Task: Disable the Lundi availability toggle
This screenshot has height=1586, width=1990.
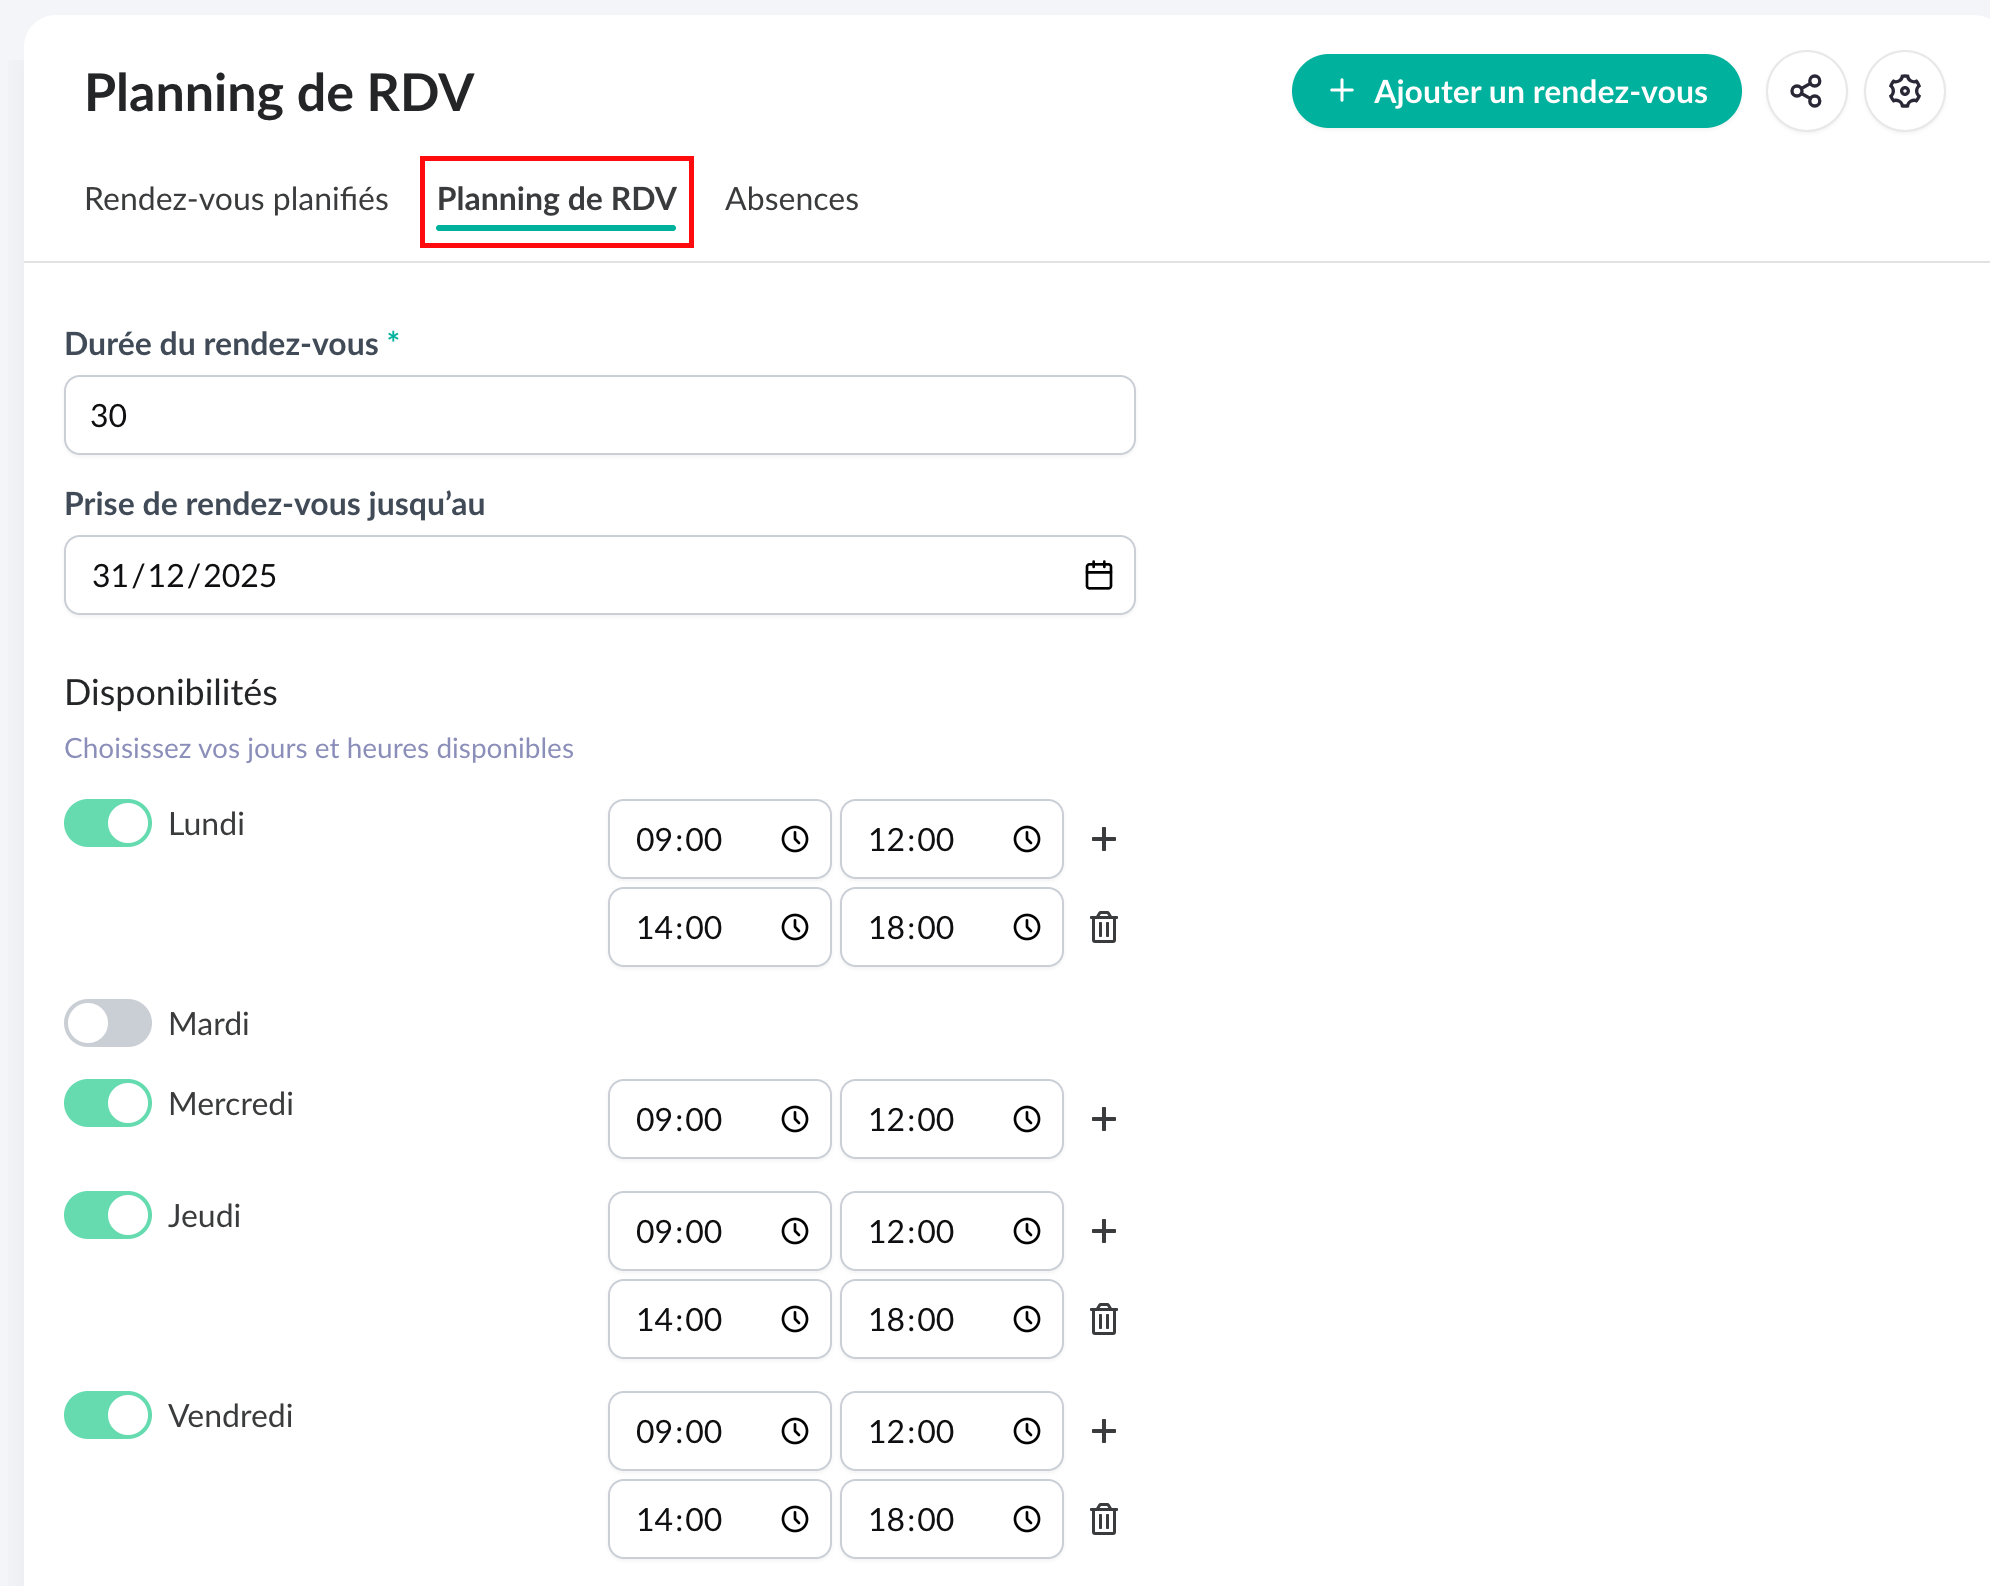Action: [108, 823]
